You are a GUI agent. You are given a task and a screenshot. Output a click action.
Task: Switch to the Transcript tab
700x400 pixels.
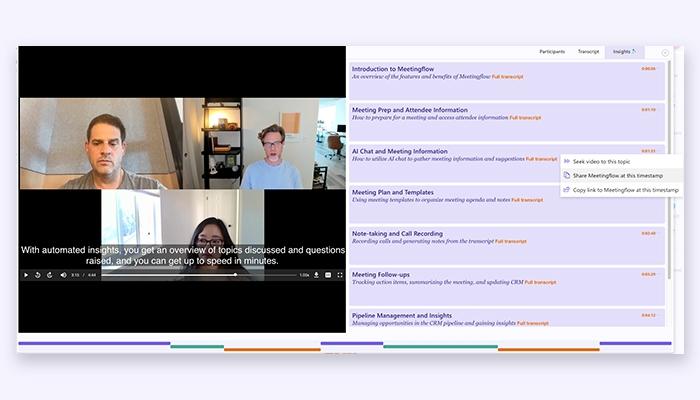588,52
